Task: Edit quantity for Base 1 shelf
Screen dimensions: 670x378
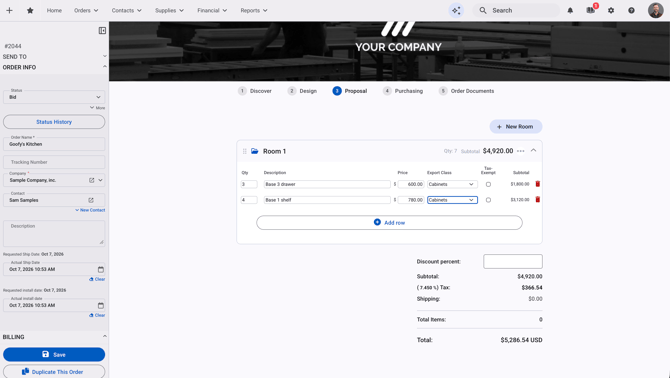Action: pos(249,200)
